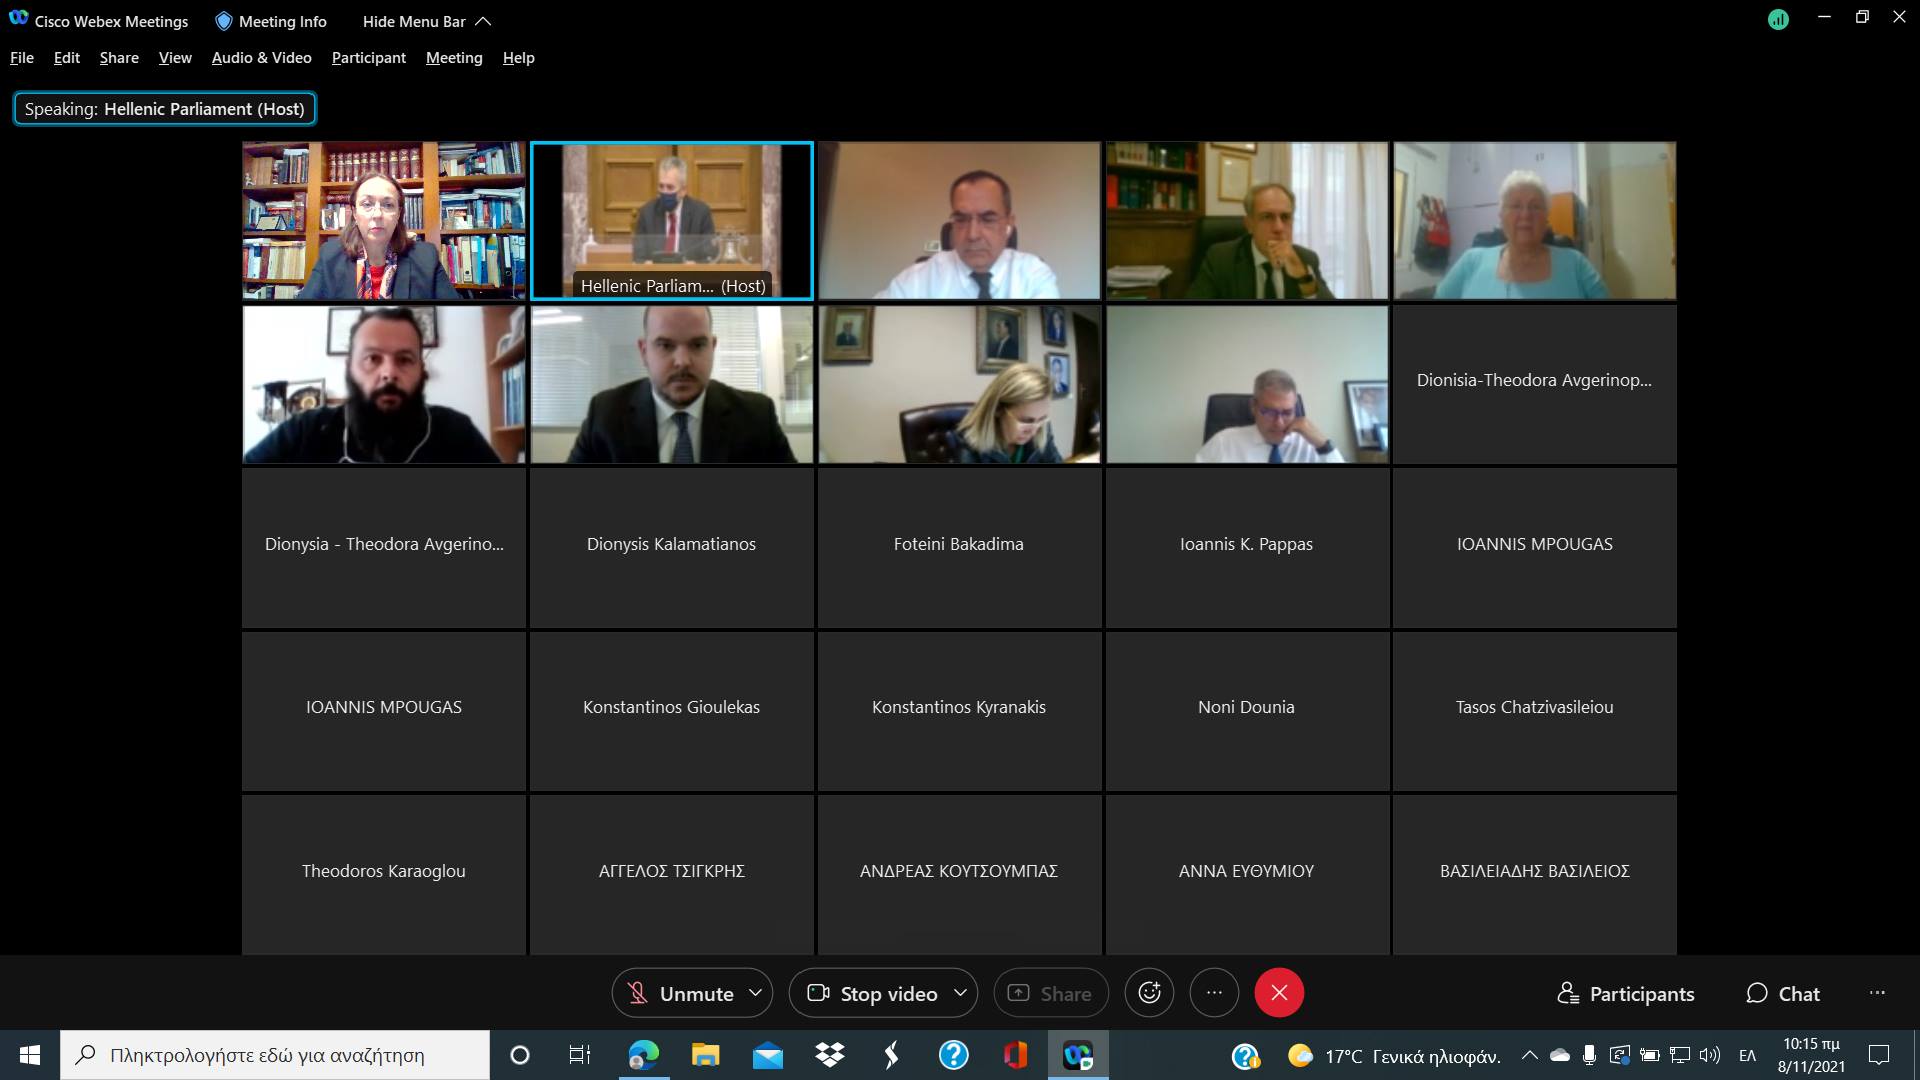
Task: Select the Hellenic Parliament host video tile
Action: coord(671,220)
